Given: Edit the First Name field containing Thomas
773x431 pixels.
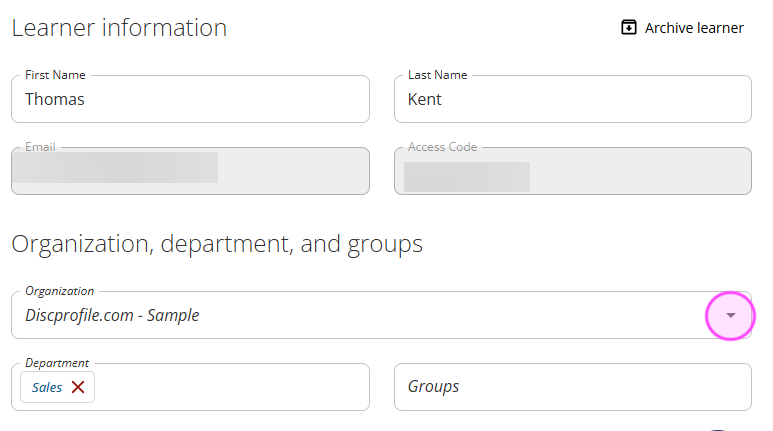Looking at the screenshot, I should [x=190, y=99].
